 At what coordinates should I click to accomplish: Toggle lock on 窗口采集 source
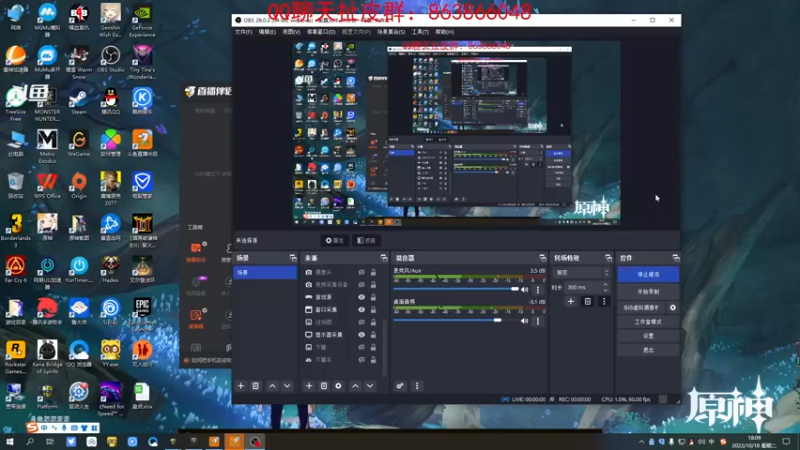click(373, 310)
